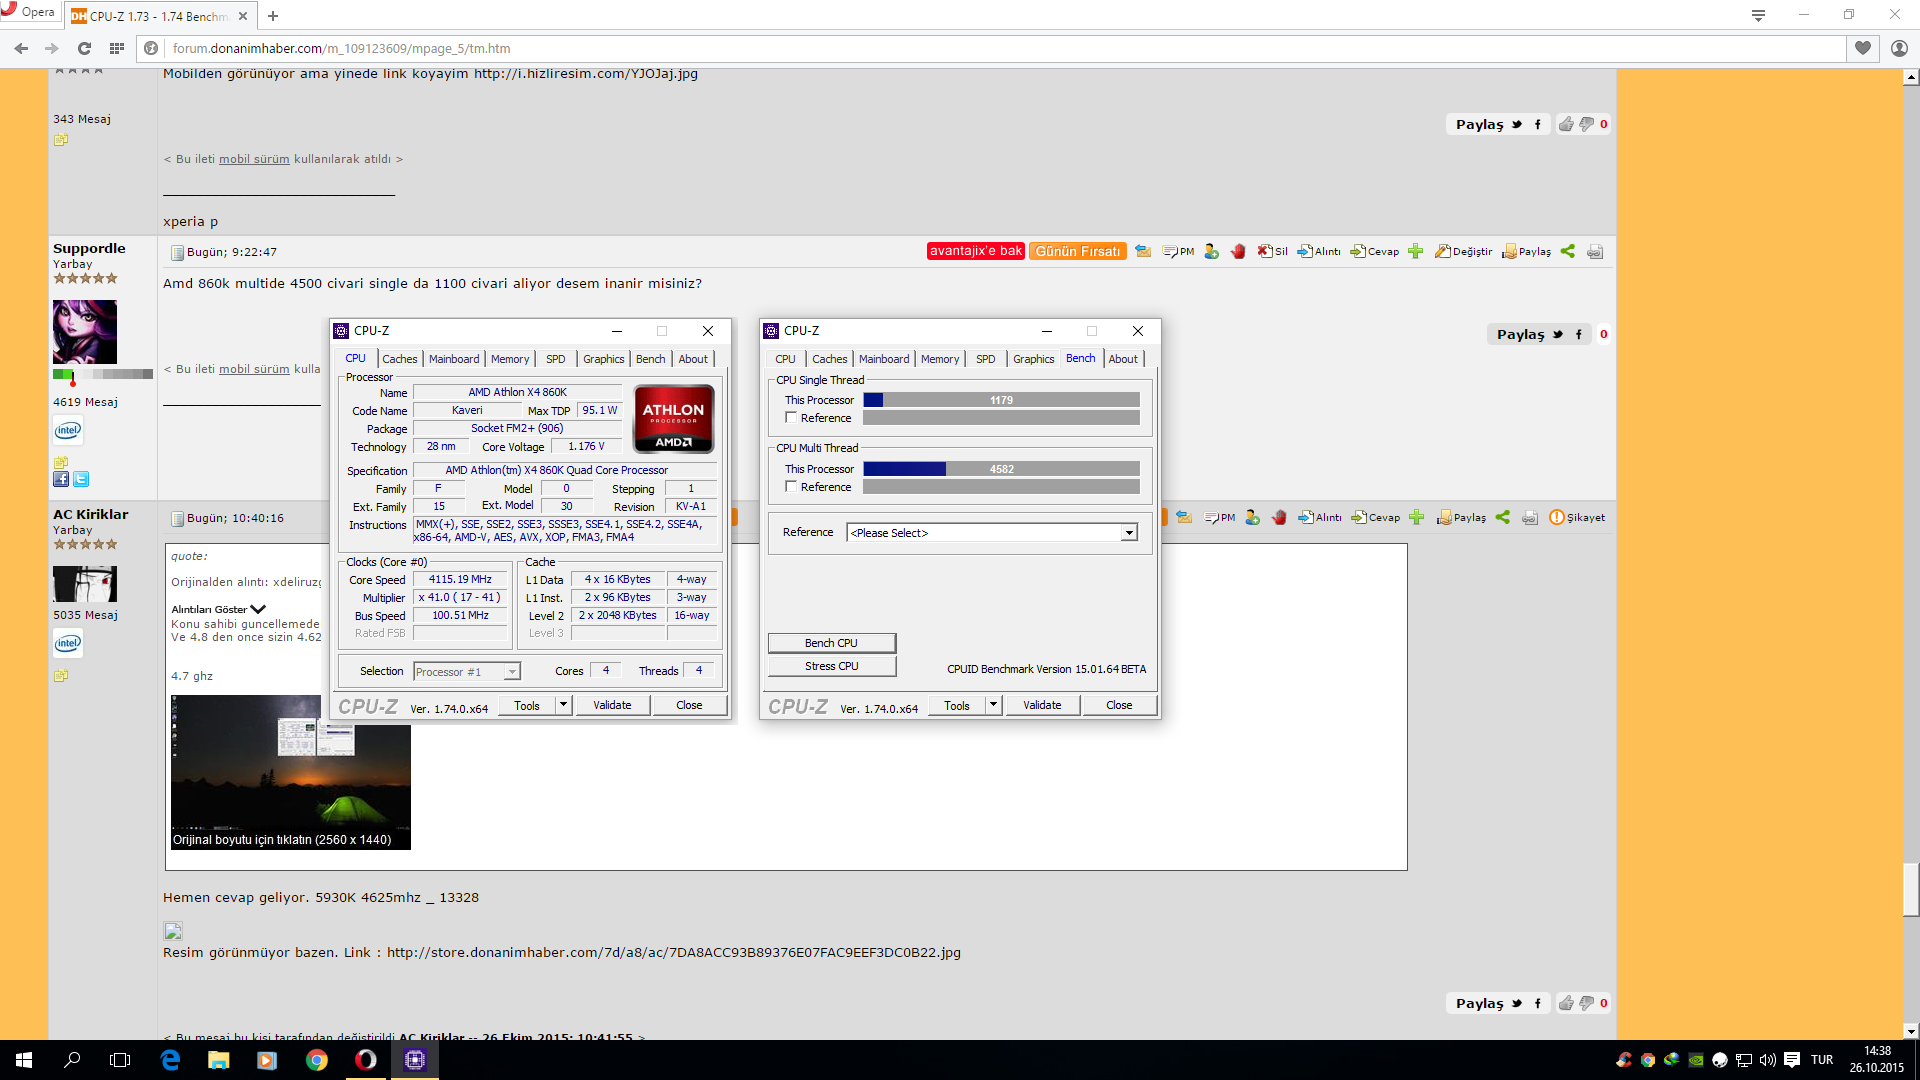
Task: Click Alıntı quote button in Suppordle's post
Action: [x=1319, y=252]
